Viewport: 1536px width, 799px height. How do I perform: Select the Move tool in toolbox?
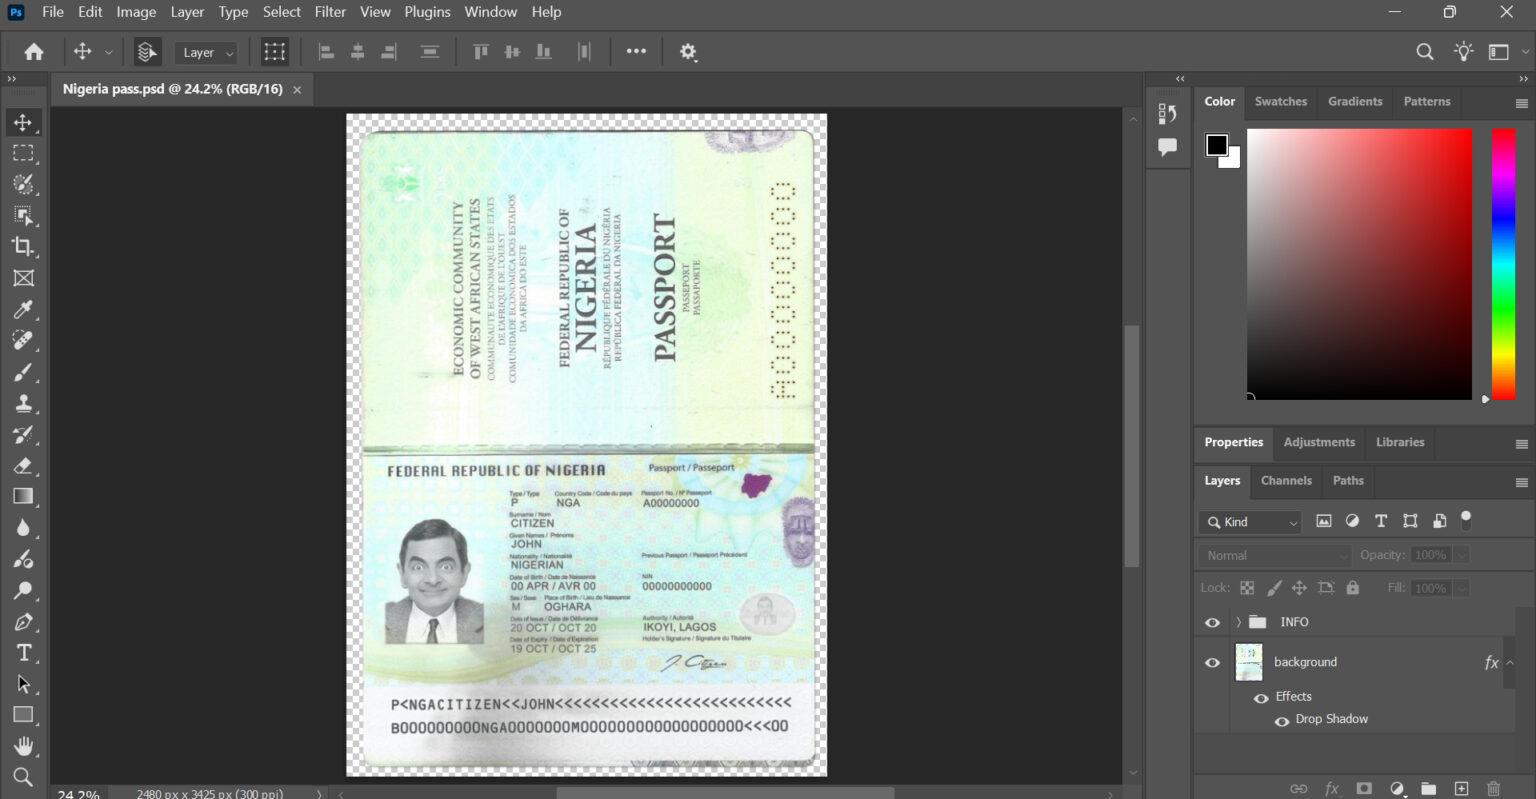[x=23, y=122]
